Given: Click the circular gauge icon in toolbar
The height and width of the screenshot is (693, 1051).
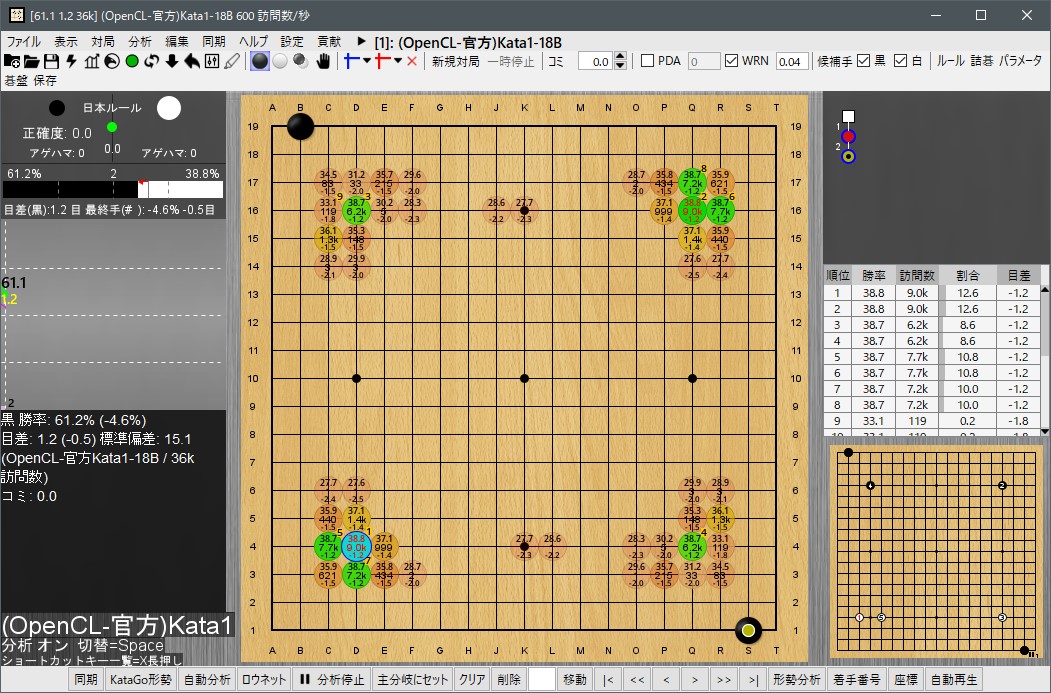Looking at the screenshot, I should coord(112,61).
